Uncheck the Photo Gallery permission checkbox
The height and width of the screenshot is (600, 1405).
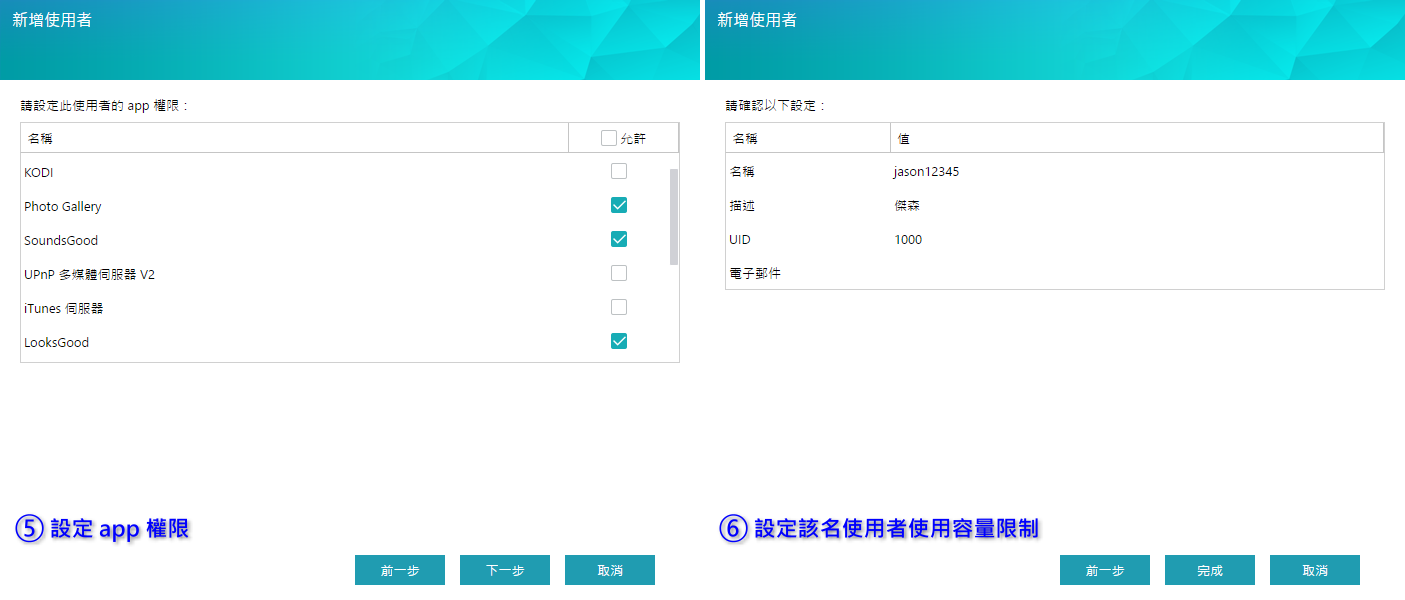619,205
